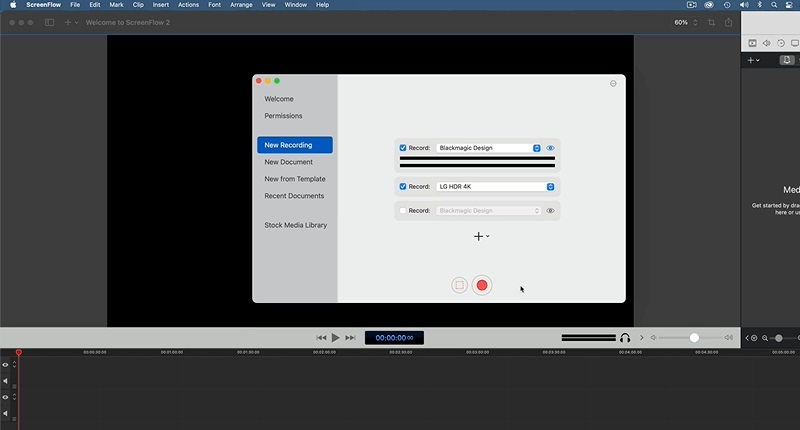Click the circular options icon in dialog corner
The height and width of the screenshot is (430, 800).
click(613, 84)
